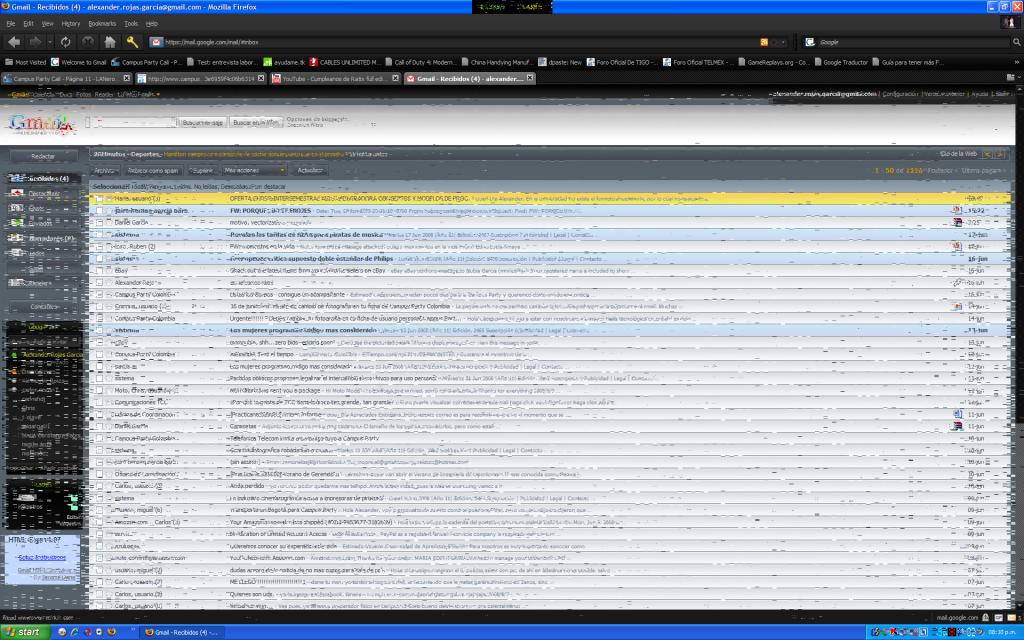Viewport: 1024px width, 640px height.
Task: Click the Google search engine icon
Action: (810, 42)
